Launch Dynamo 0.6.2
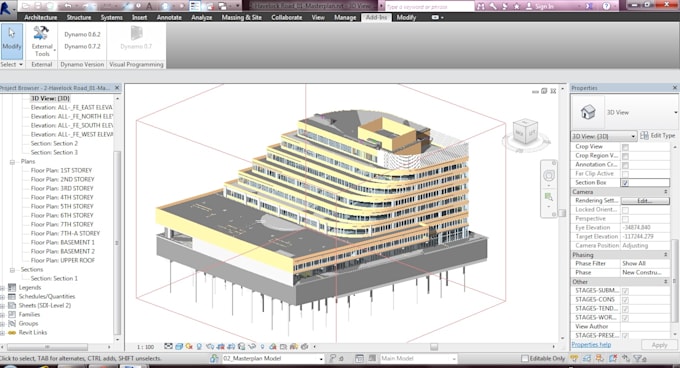Image resolution: width=680 pixels, height=368 pixels. (82, 34)
